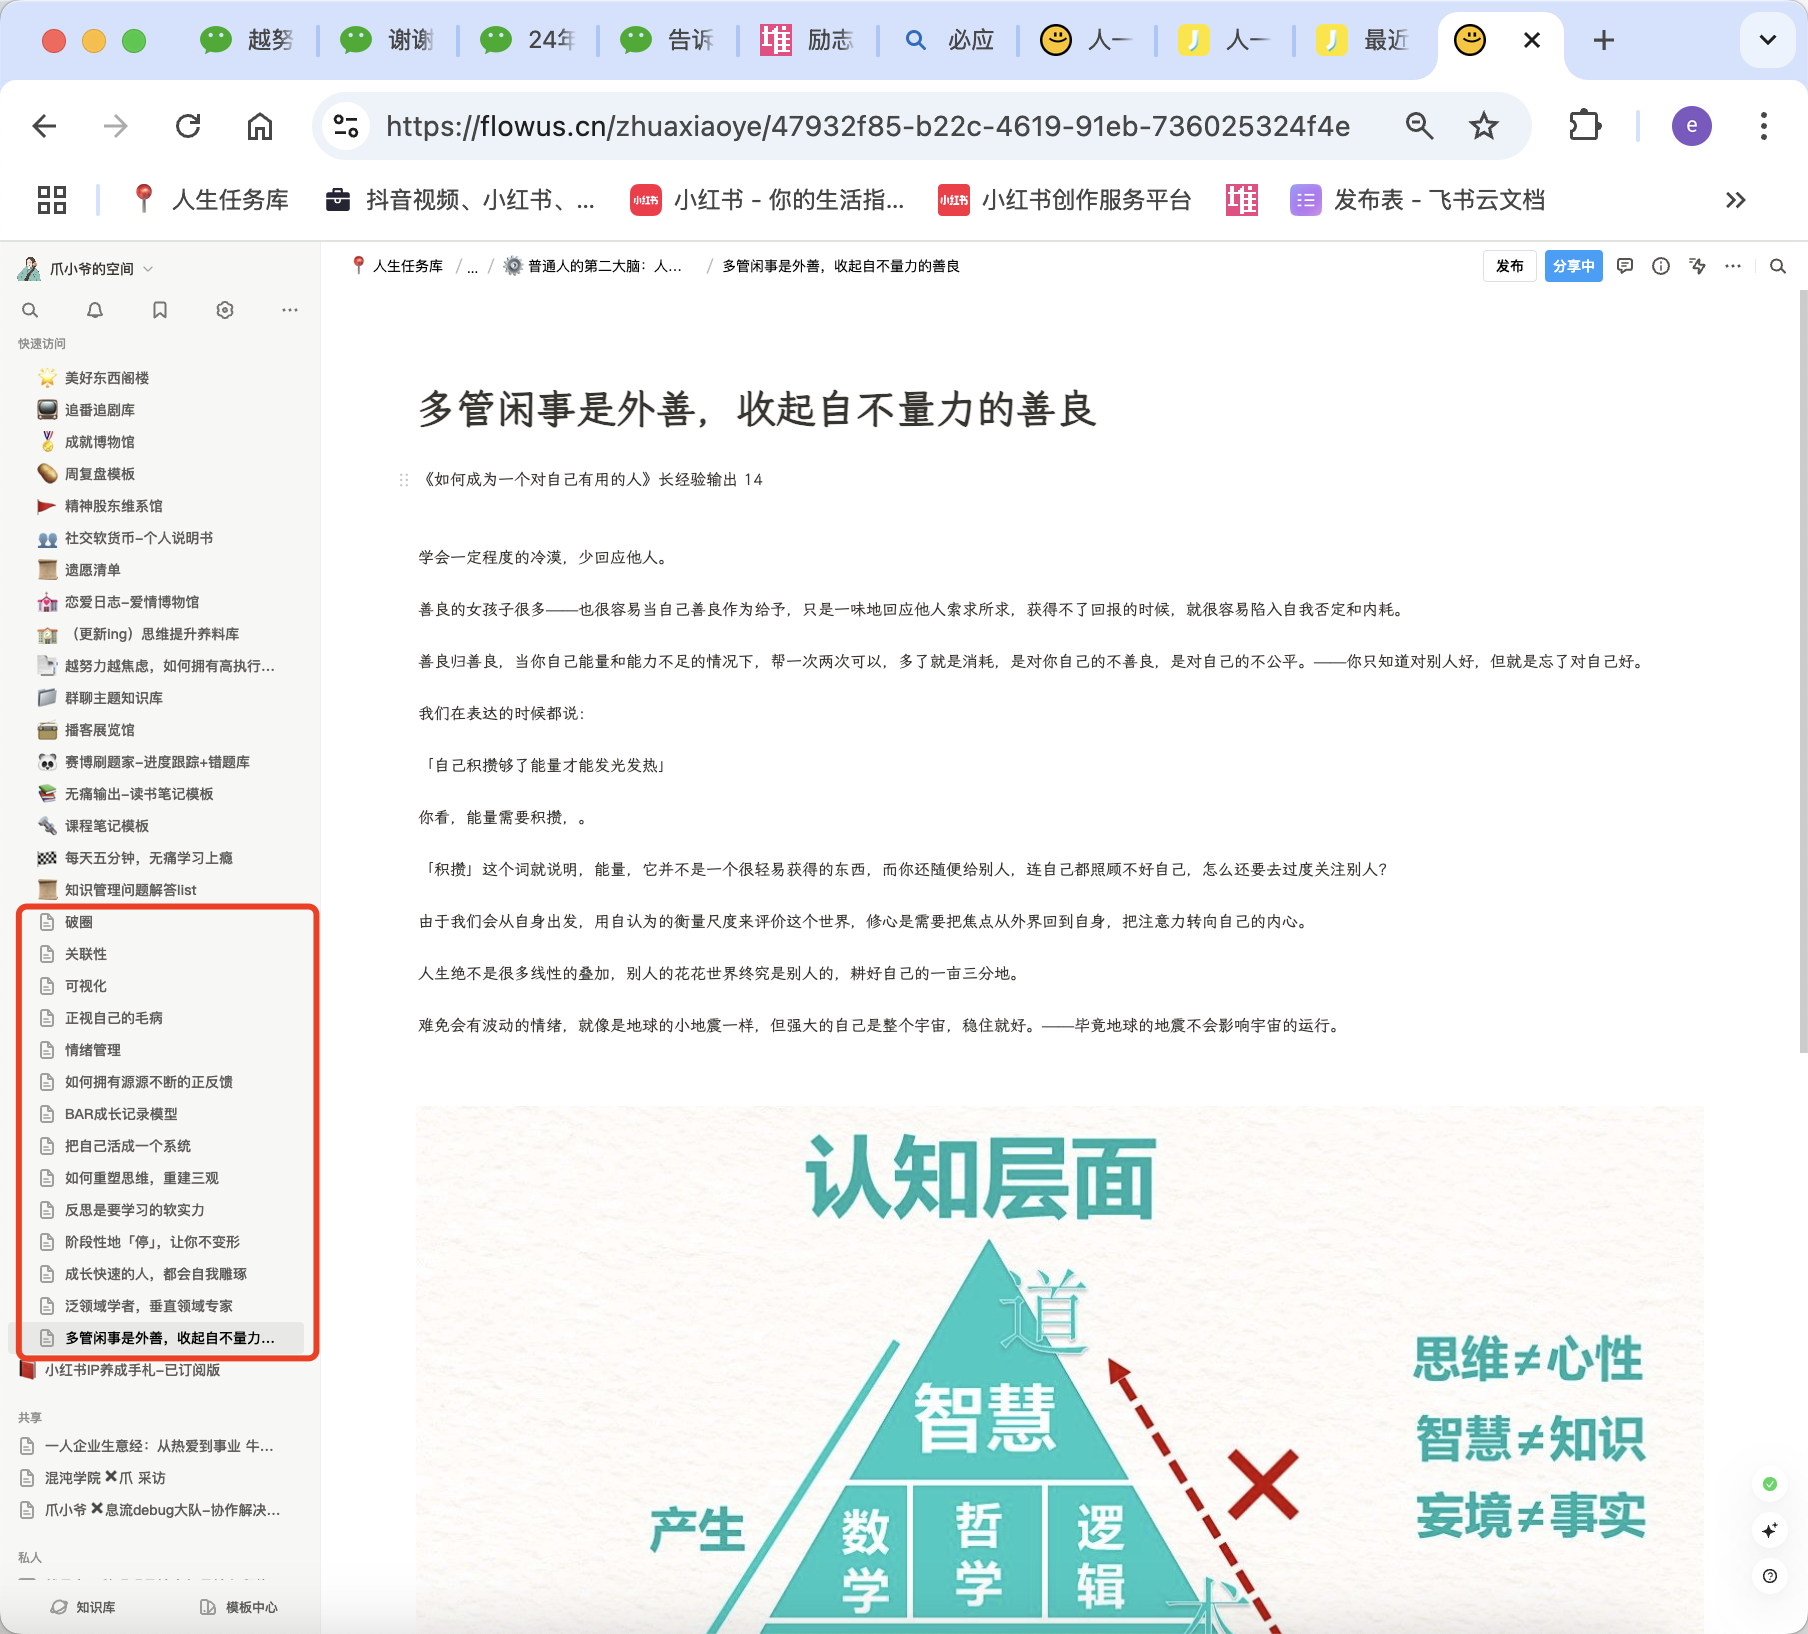This screenshot has height=1634, width=1808.
Task: Open the page comments icon
Action: tap(1625, 266)
